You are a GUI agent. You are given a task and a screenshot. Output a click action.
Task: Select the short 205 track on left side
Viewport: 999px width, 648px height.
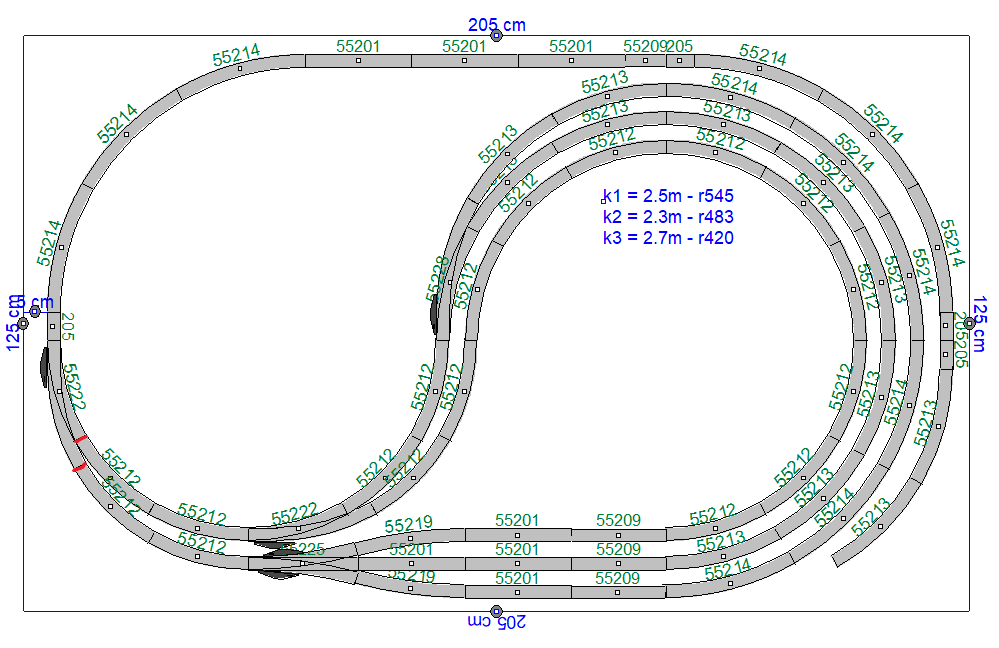51,326
